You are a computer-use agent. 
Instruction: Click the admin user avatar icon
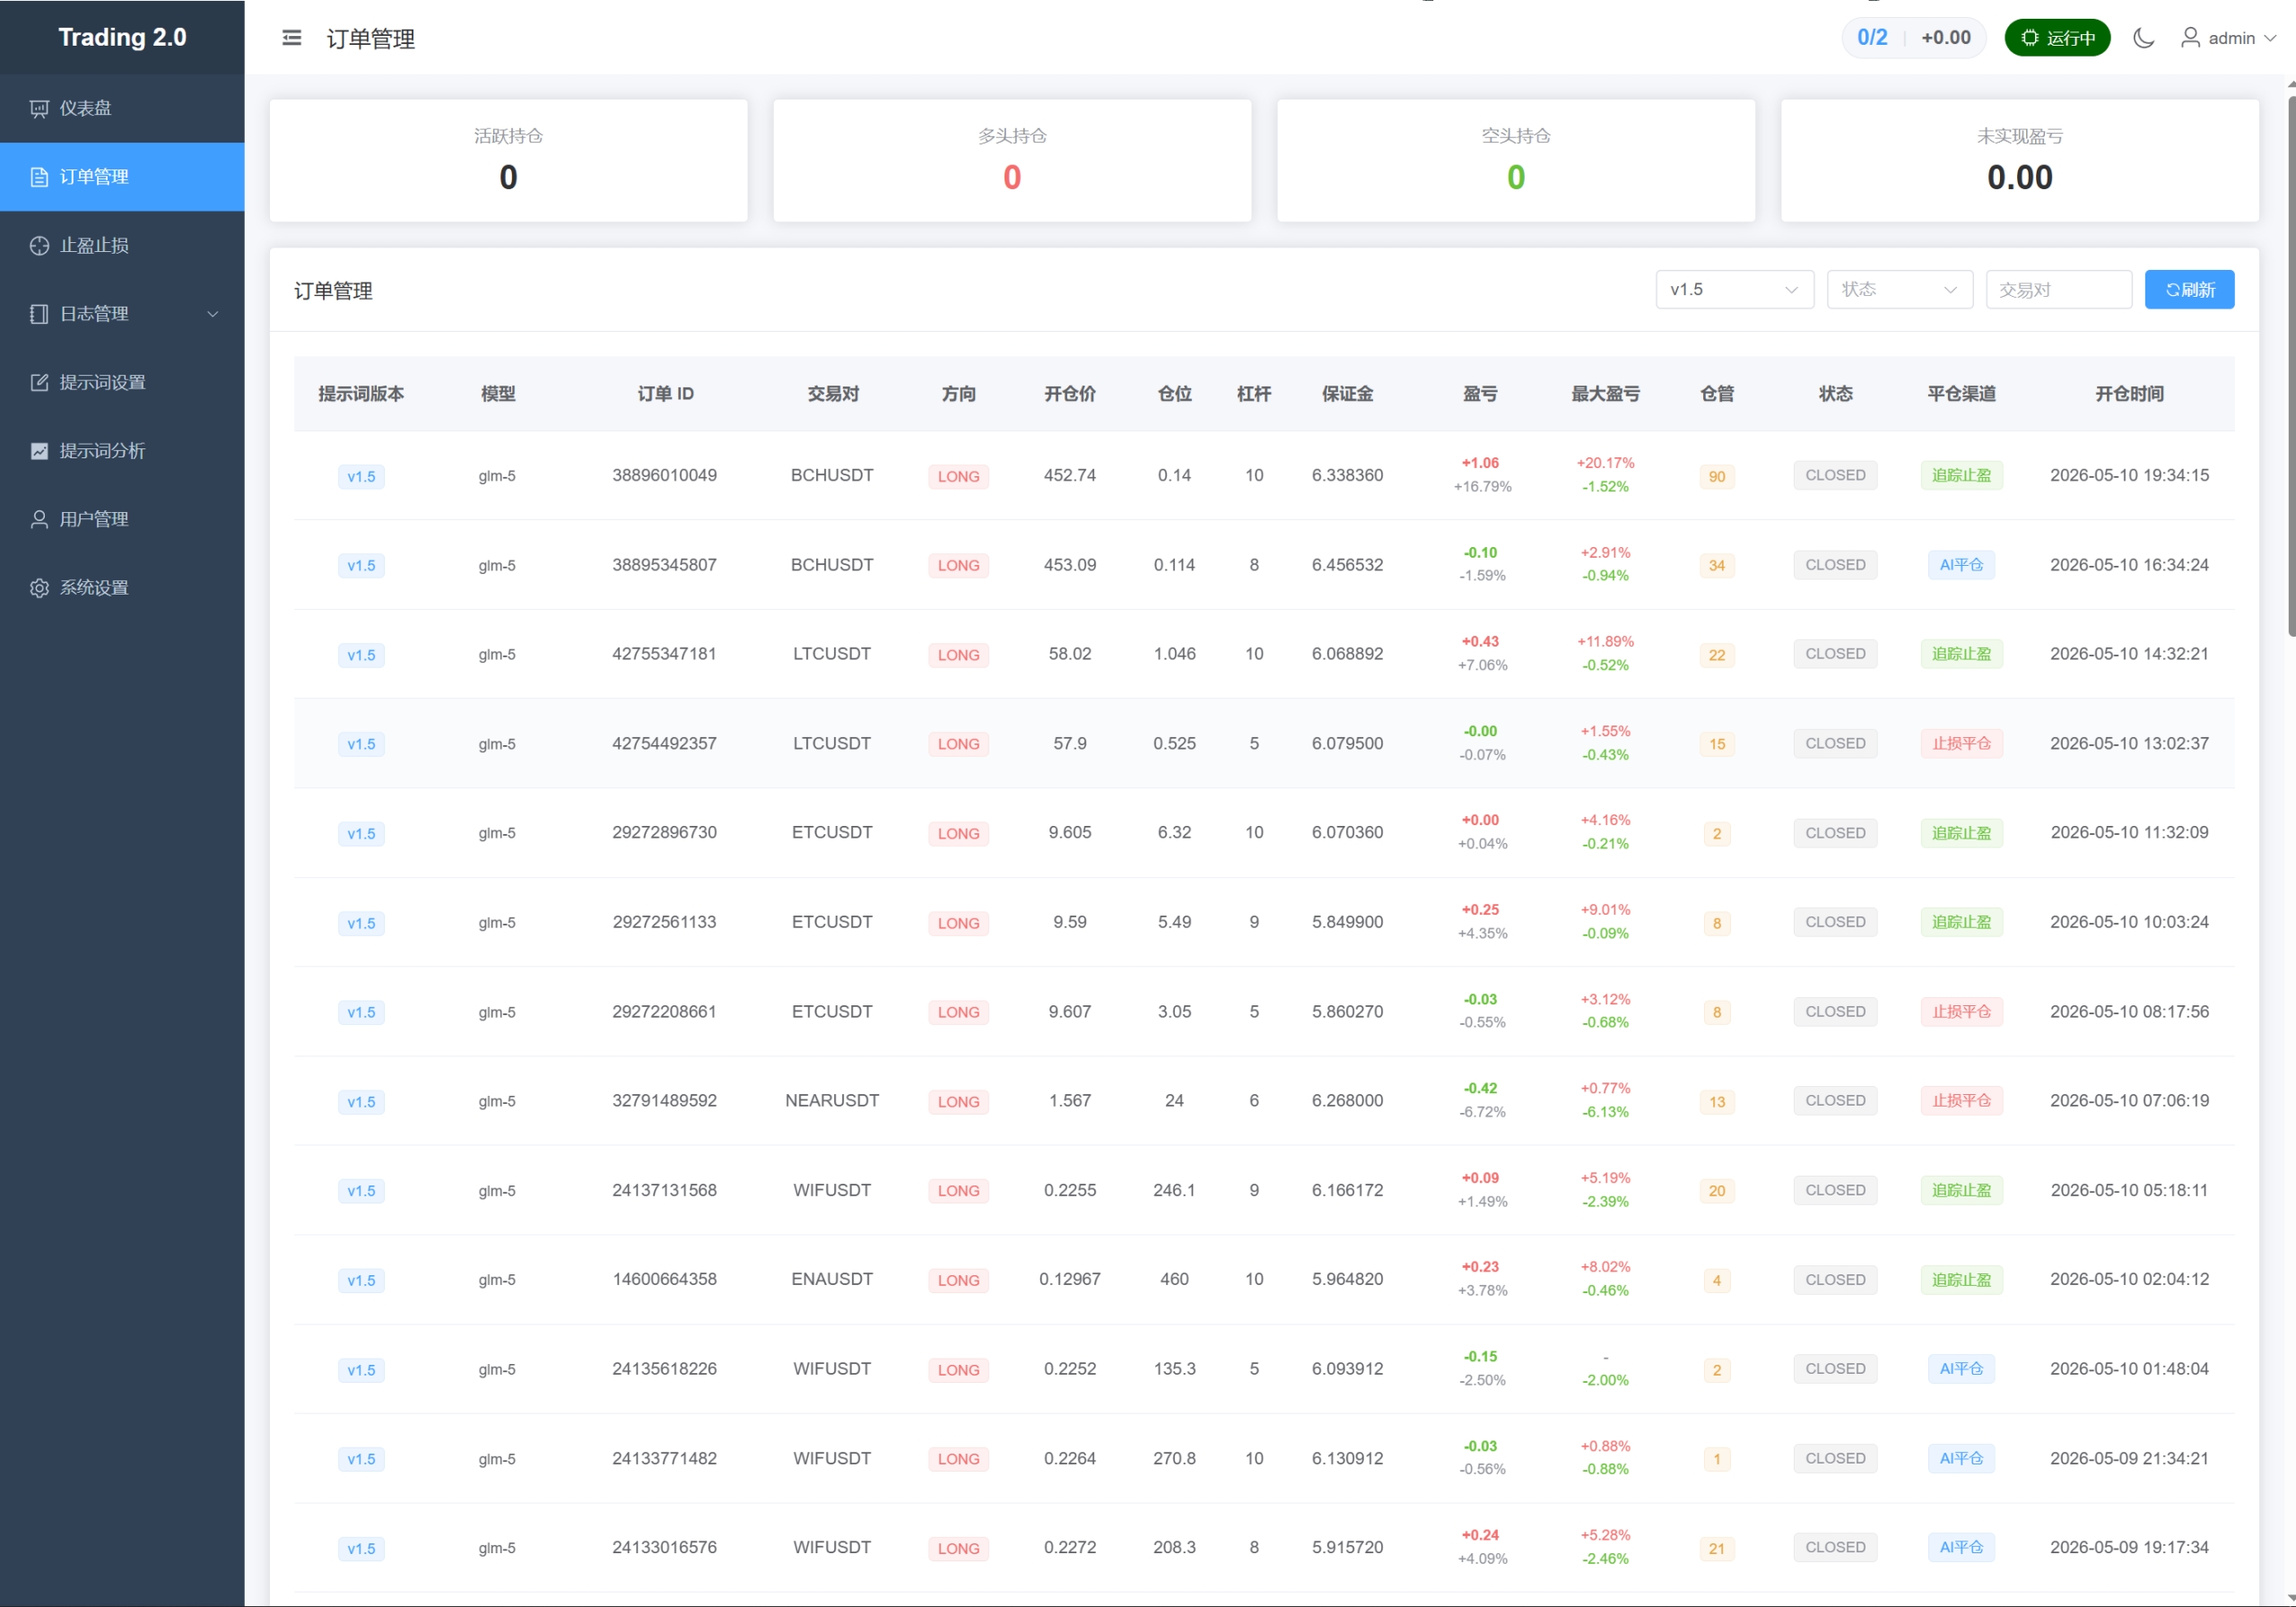pyautogui.click(x=2190, y=38)
